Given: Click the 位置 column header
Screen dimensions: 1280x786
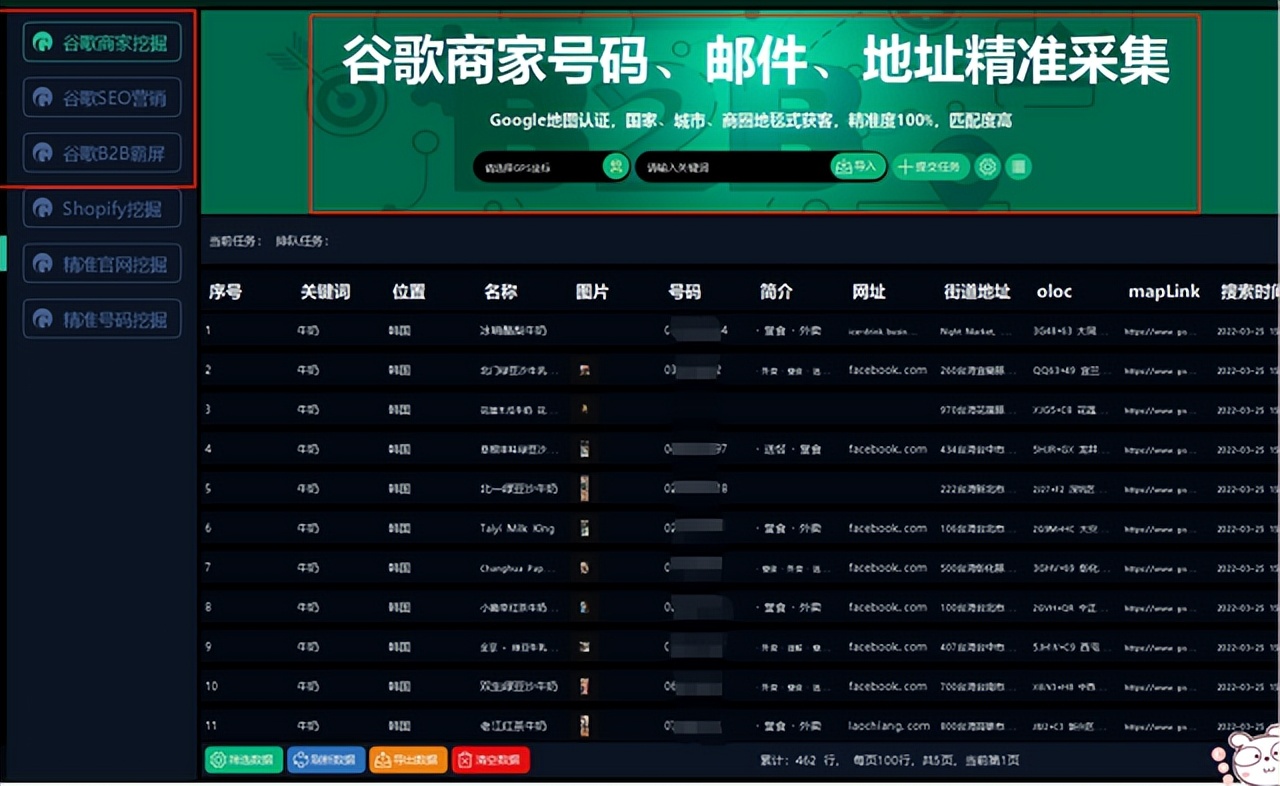Looking at the screenshot, I should (409, 292).
